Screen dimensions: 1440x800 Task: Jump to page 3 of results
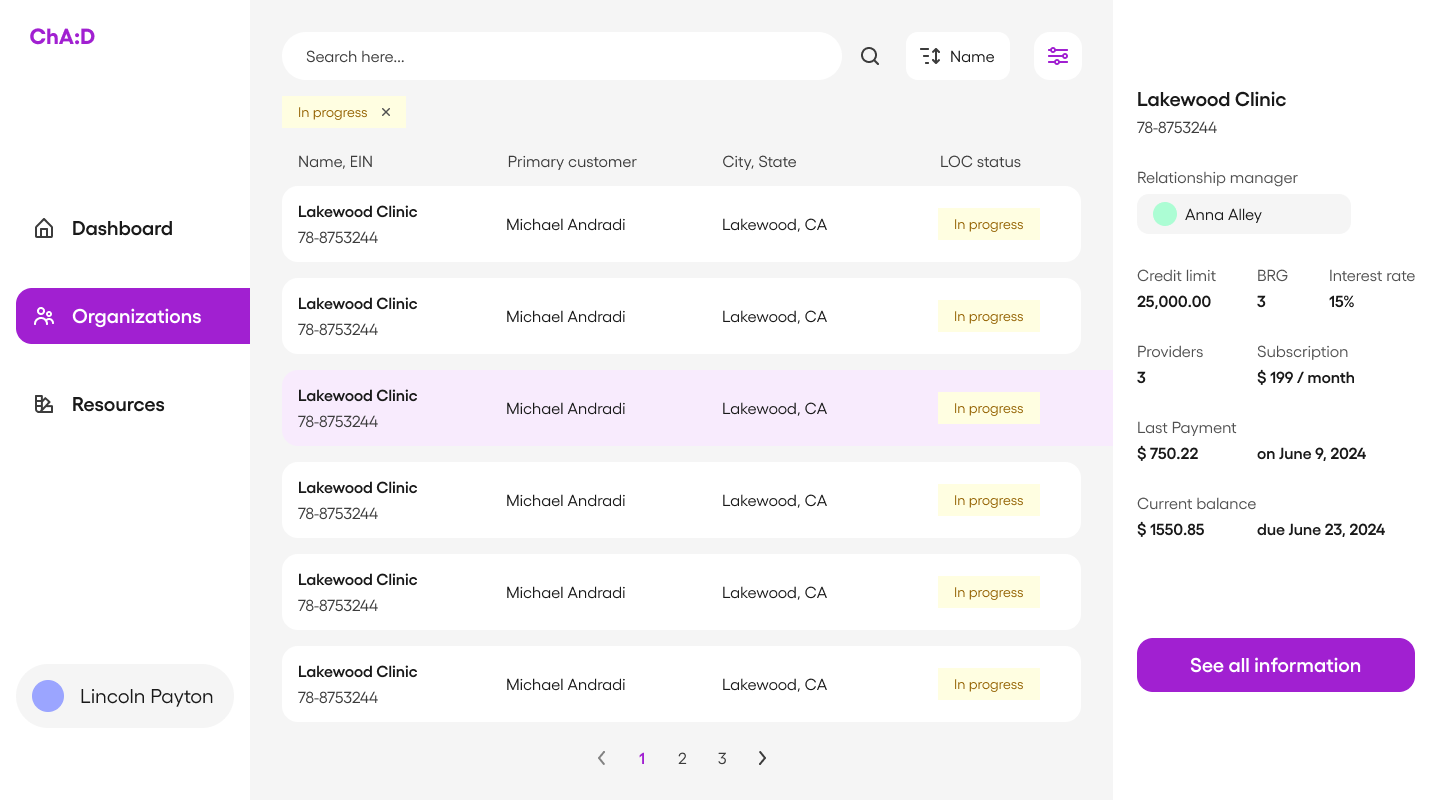pyautogui.click(x=722, y=758)
